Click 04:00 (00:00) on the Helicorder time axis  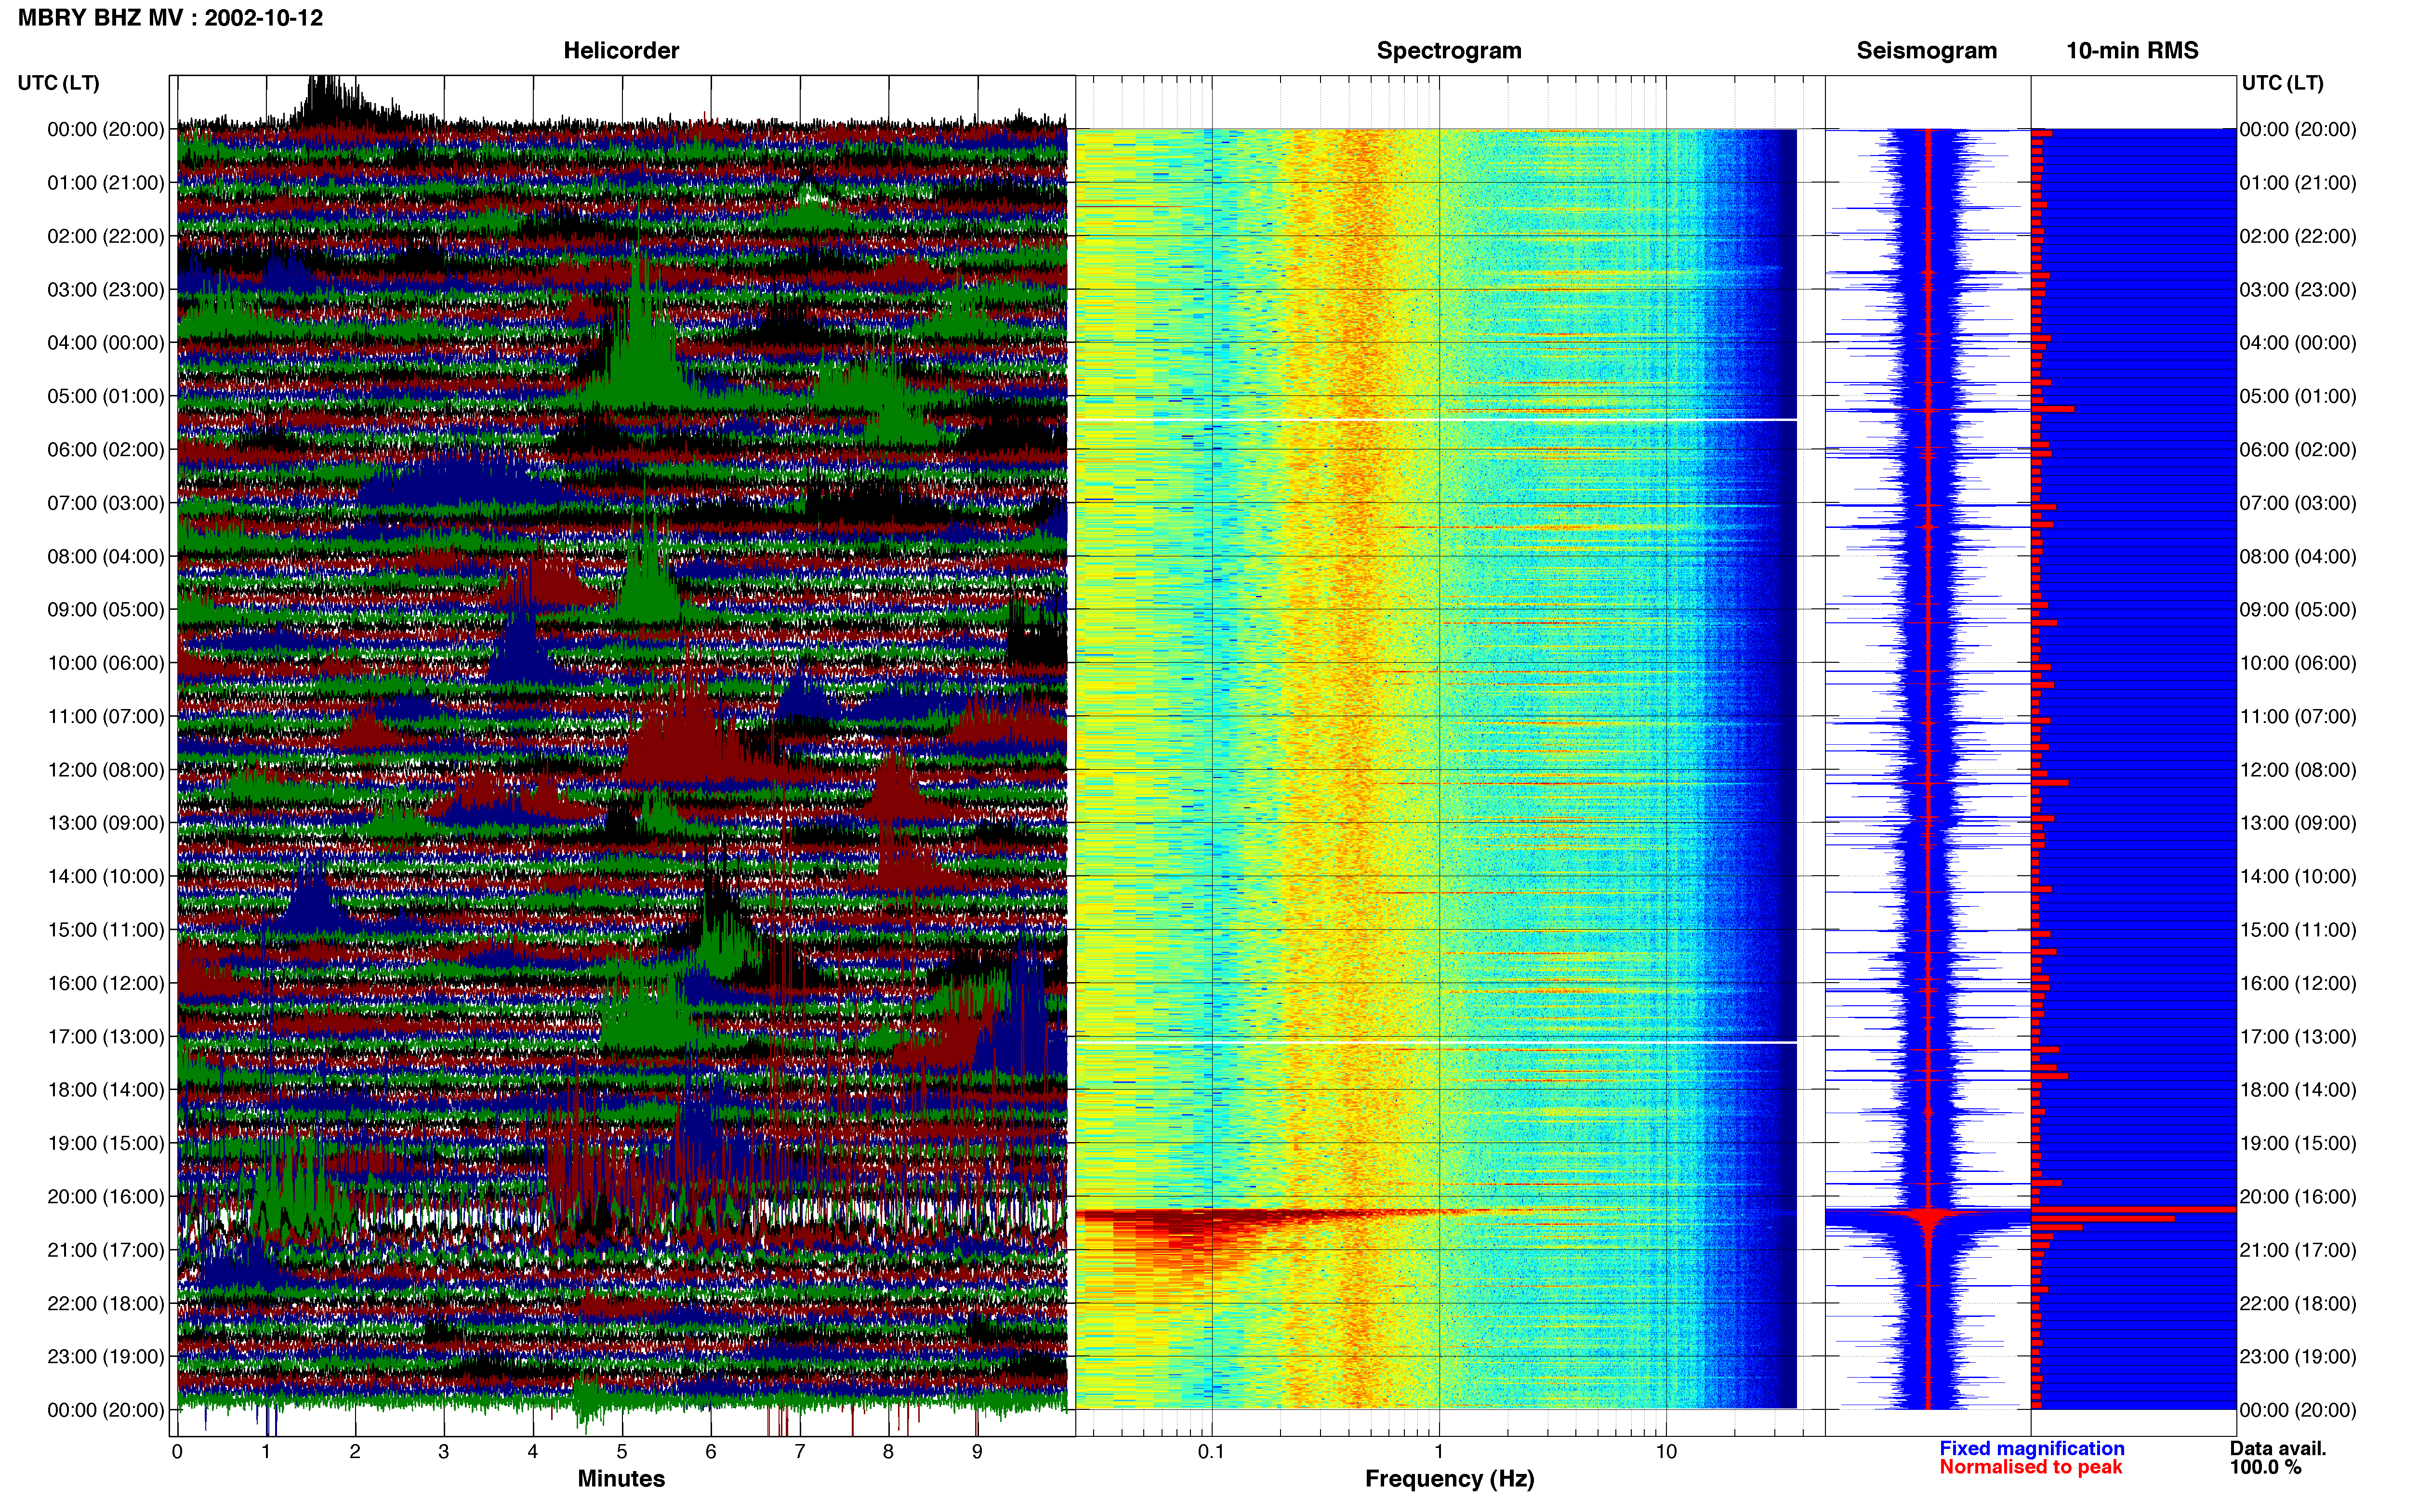106,343
